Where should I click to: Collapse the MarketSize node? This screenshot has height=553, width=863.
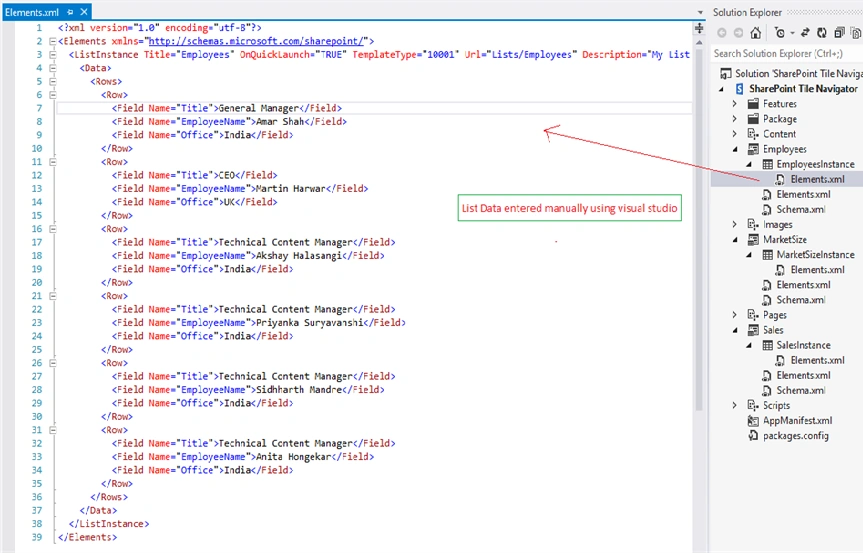735,240
